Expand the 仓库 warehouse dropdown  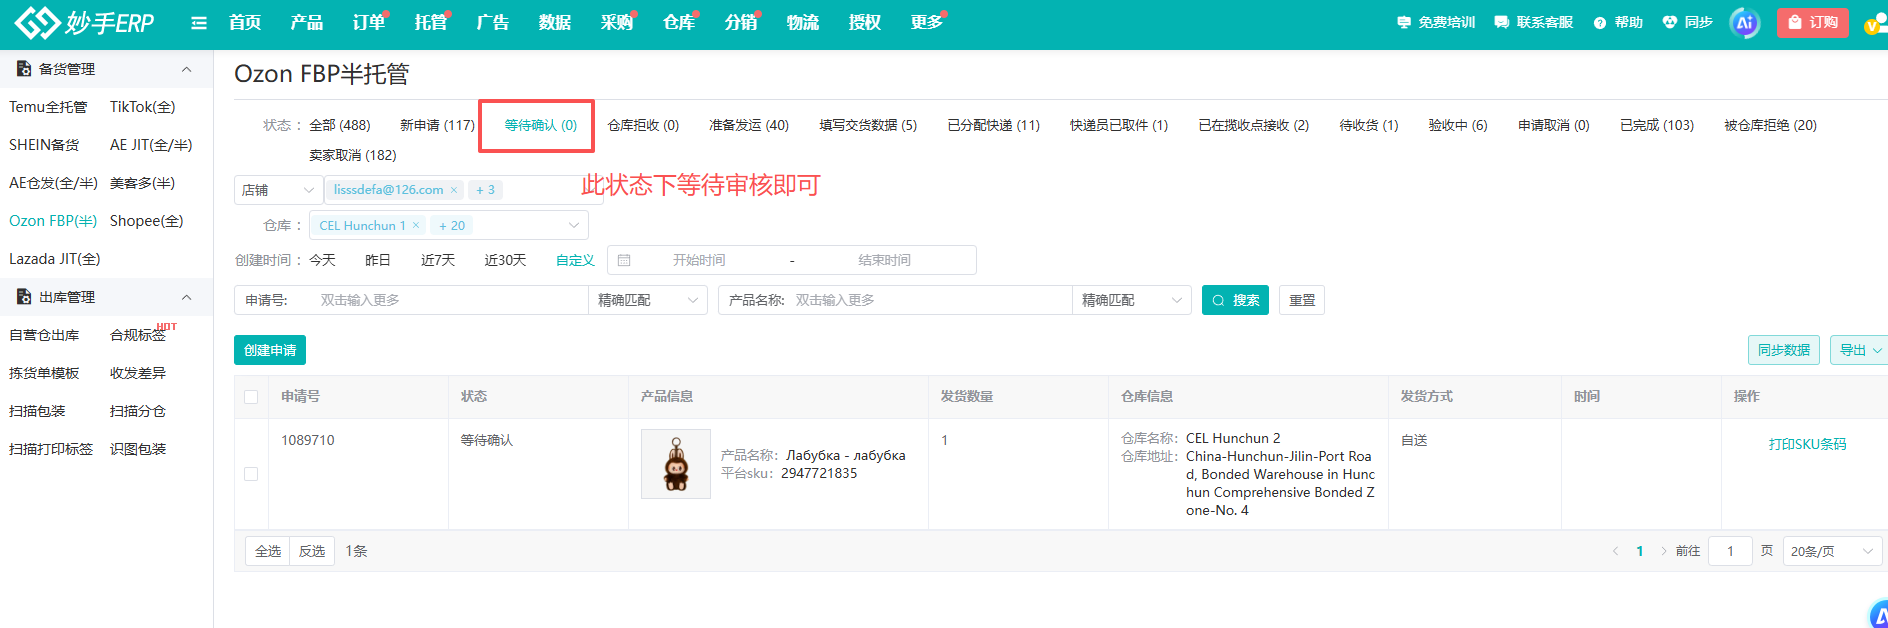coord(574,225)
